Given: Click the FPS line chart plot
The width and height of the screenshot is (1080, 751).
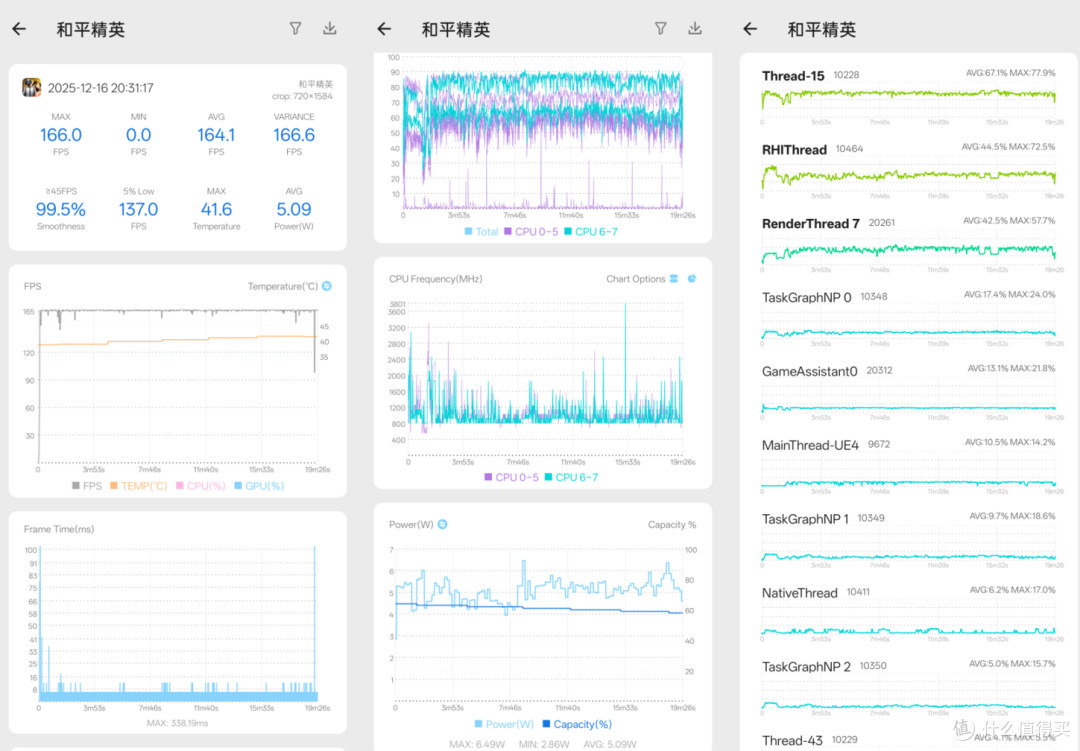Looking at the screenshot, I should pyautogui.click(x=178, y=387).
